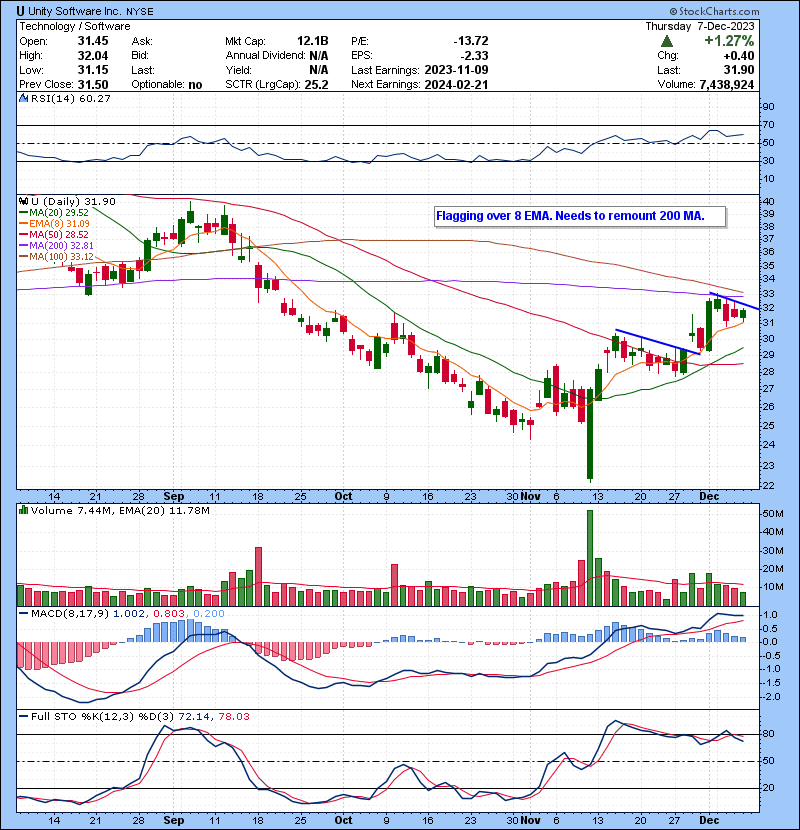
Task: Click the MACD(8,17,9) indicator label
Action: point(70,614)
